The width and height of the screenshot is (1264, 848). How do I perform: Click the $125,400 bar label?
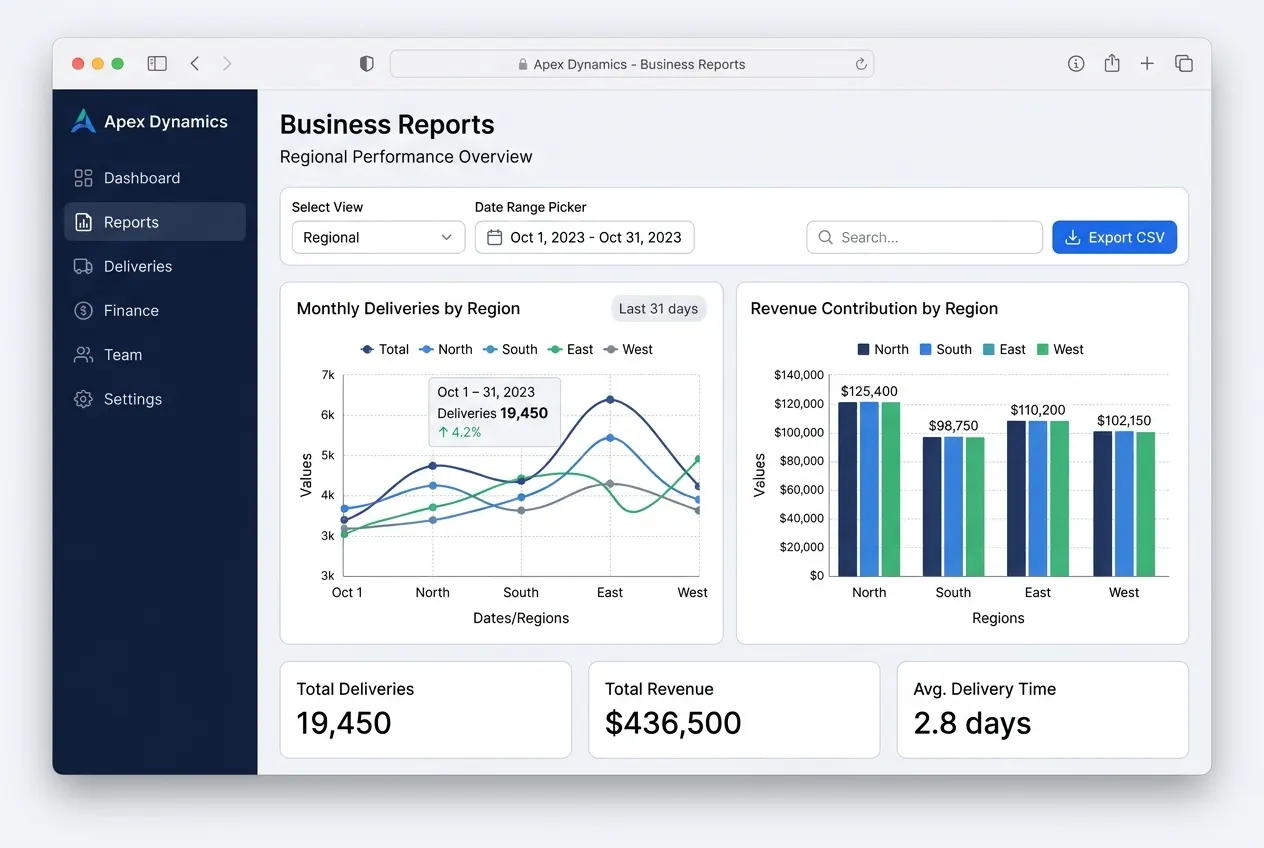click(869, 391)
